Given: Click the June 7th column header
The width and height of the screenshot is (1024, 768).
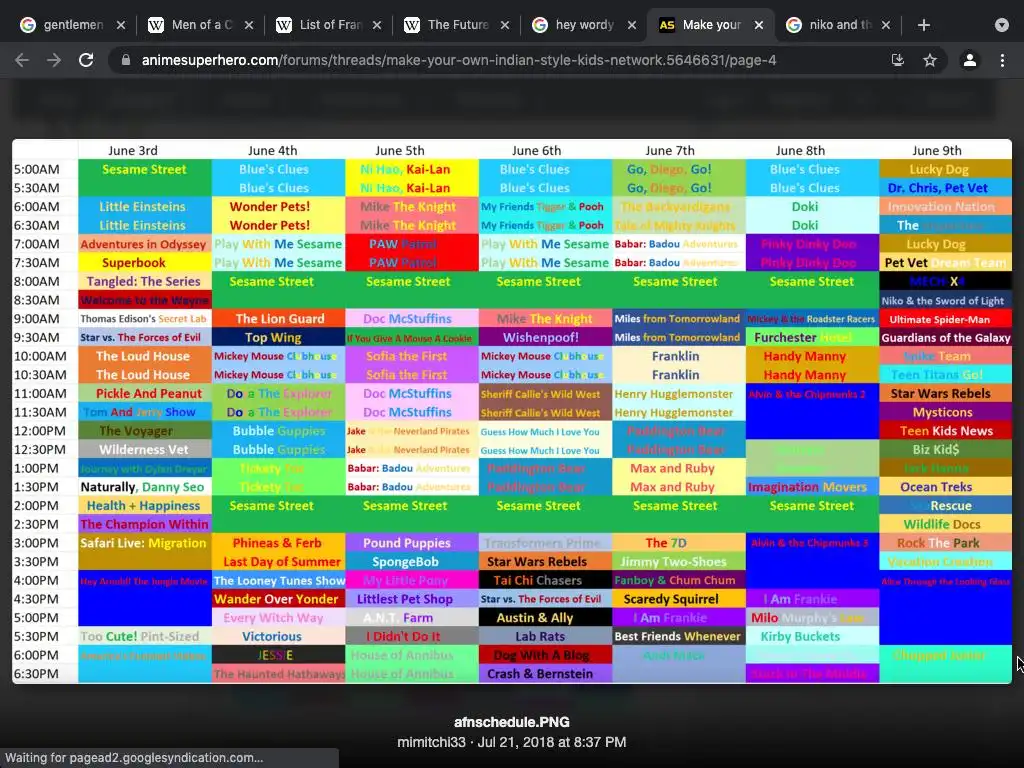Looking at the screenshot, I should pyautogui.click(x=670, y=150).
